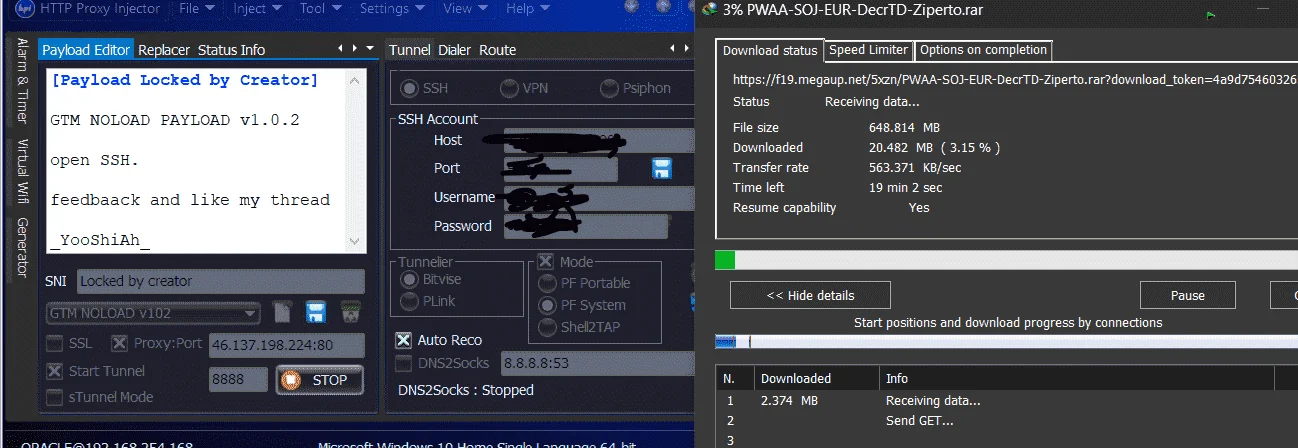Choose PLink as tunneller
The width and height of the screenshot is (1298, 448).
click(408, 301)
